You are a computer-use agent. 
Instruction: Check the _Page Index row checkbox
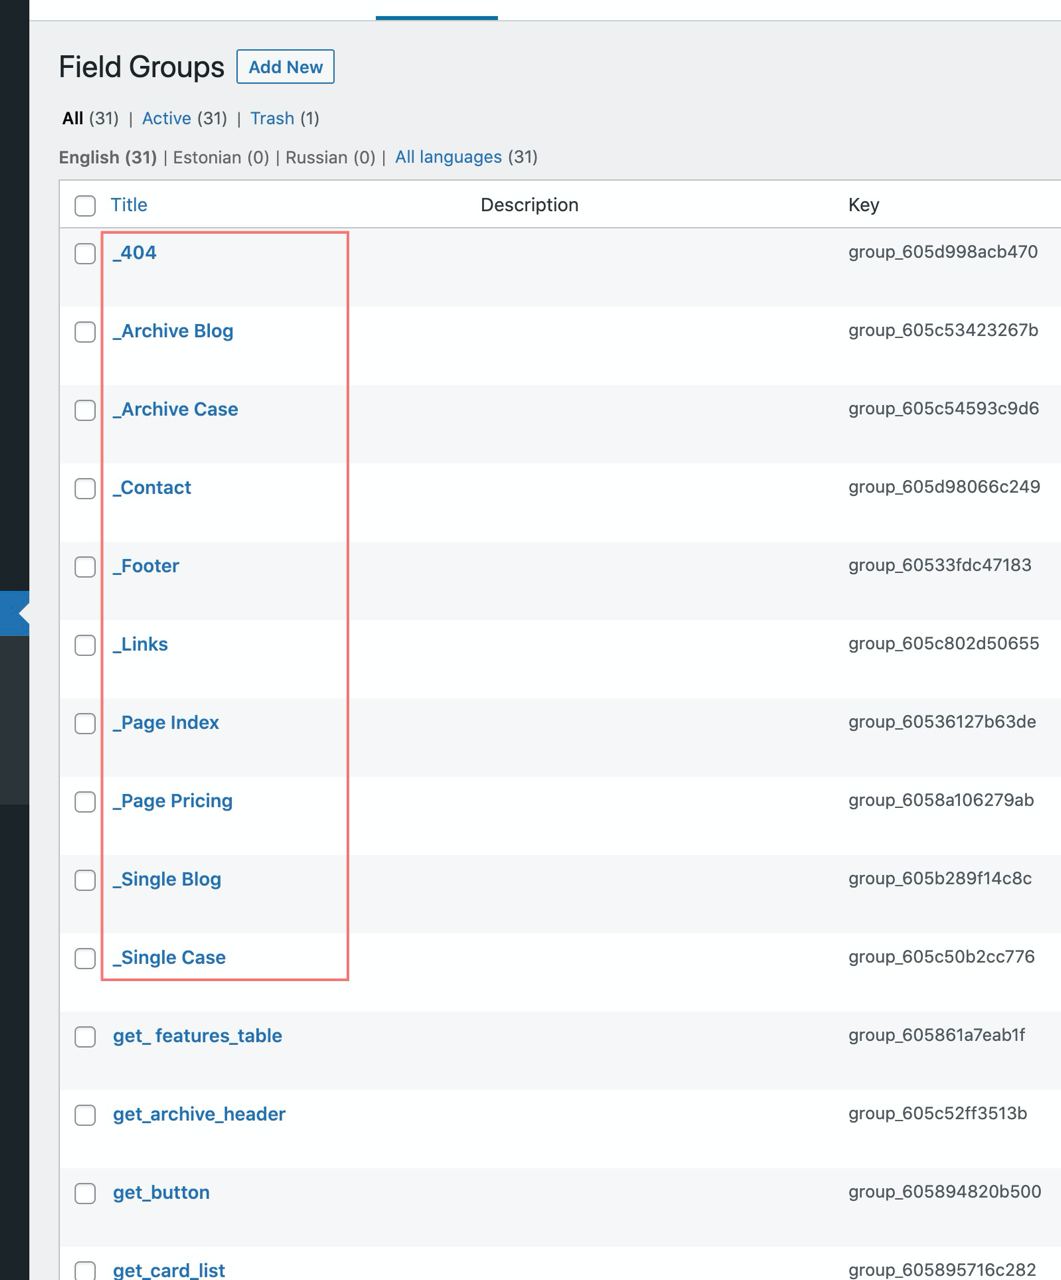(x=85, y=724)
